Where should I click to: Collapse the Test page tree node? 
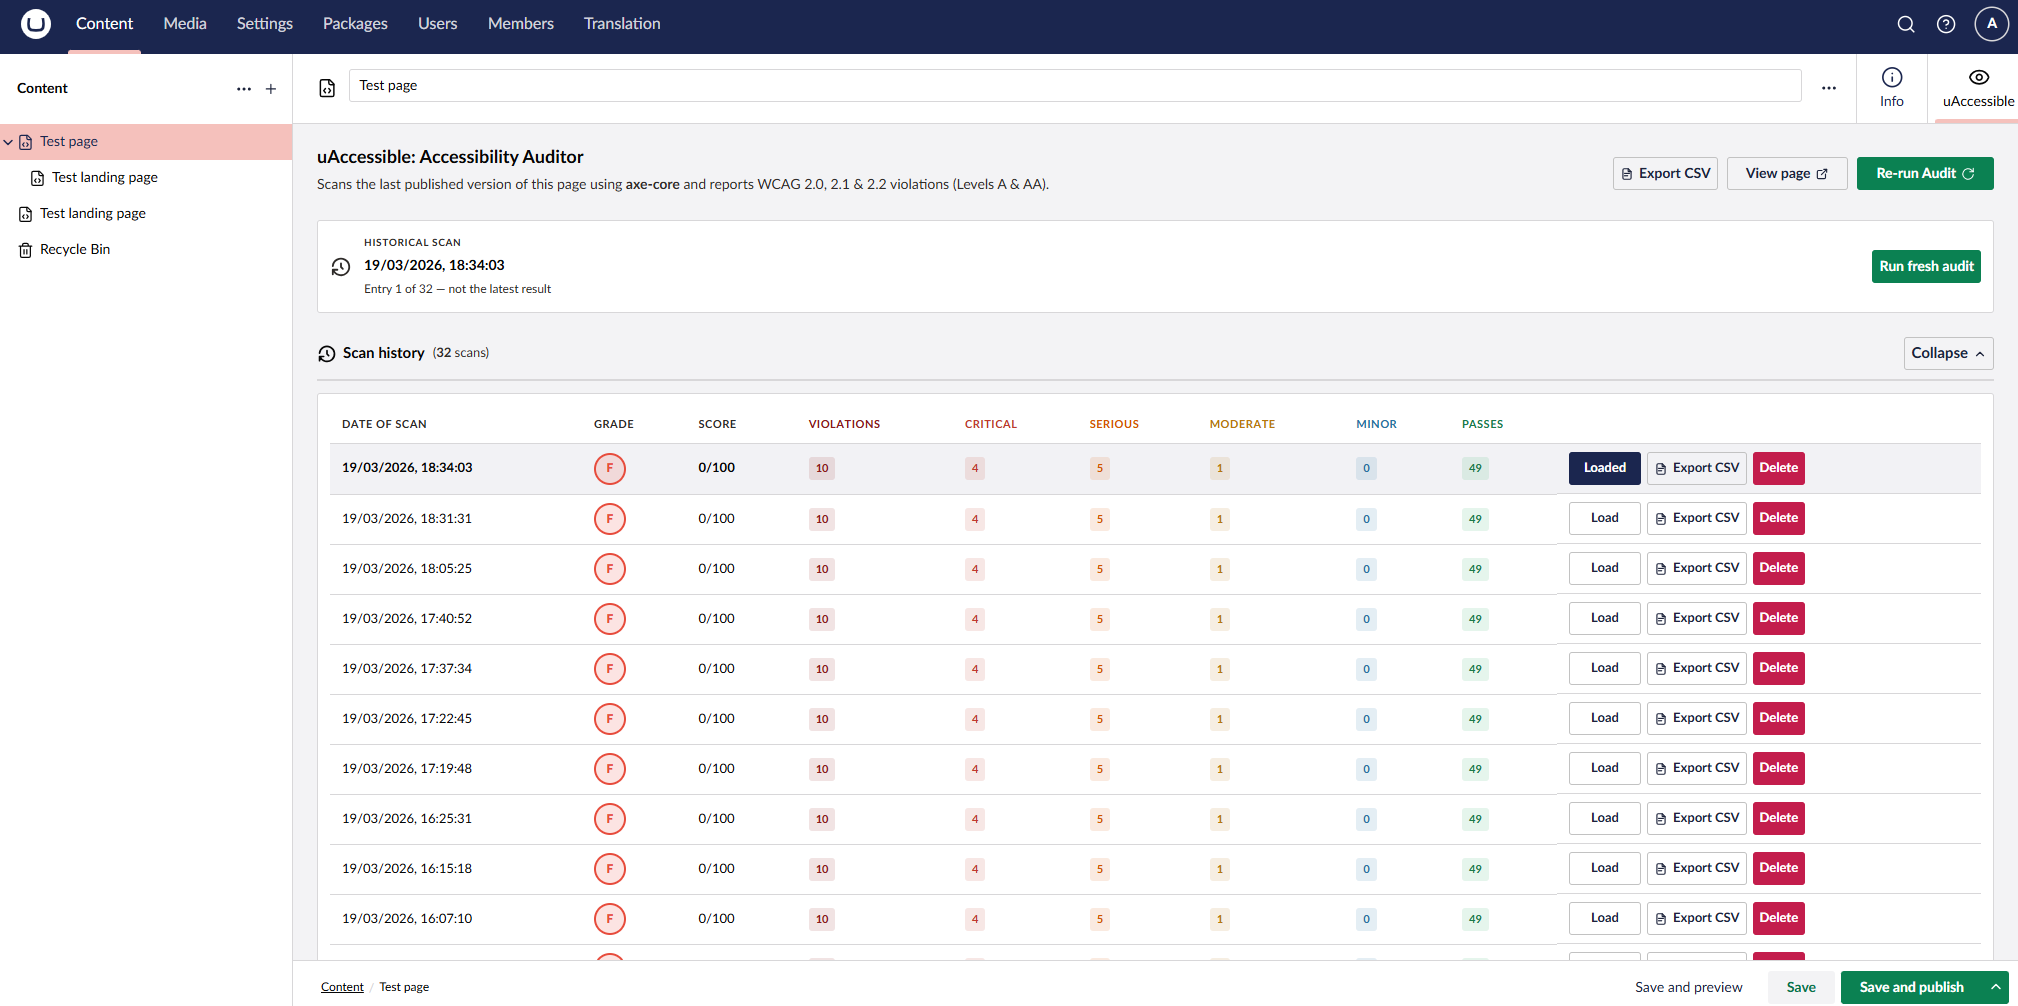point(8,141)
